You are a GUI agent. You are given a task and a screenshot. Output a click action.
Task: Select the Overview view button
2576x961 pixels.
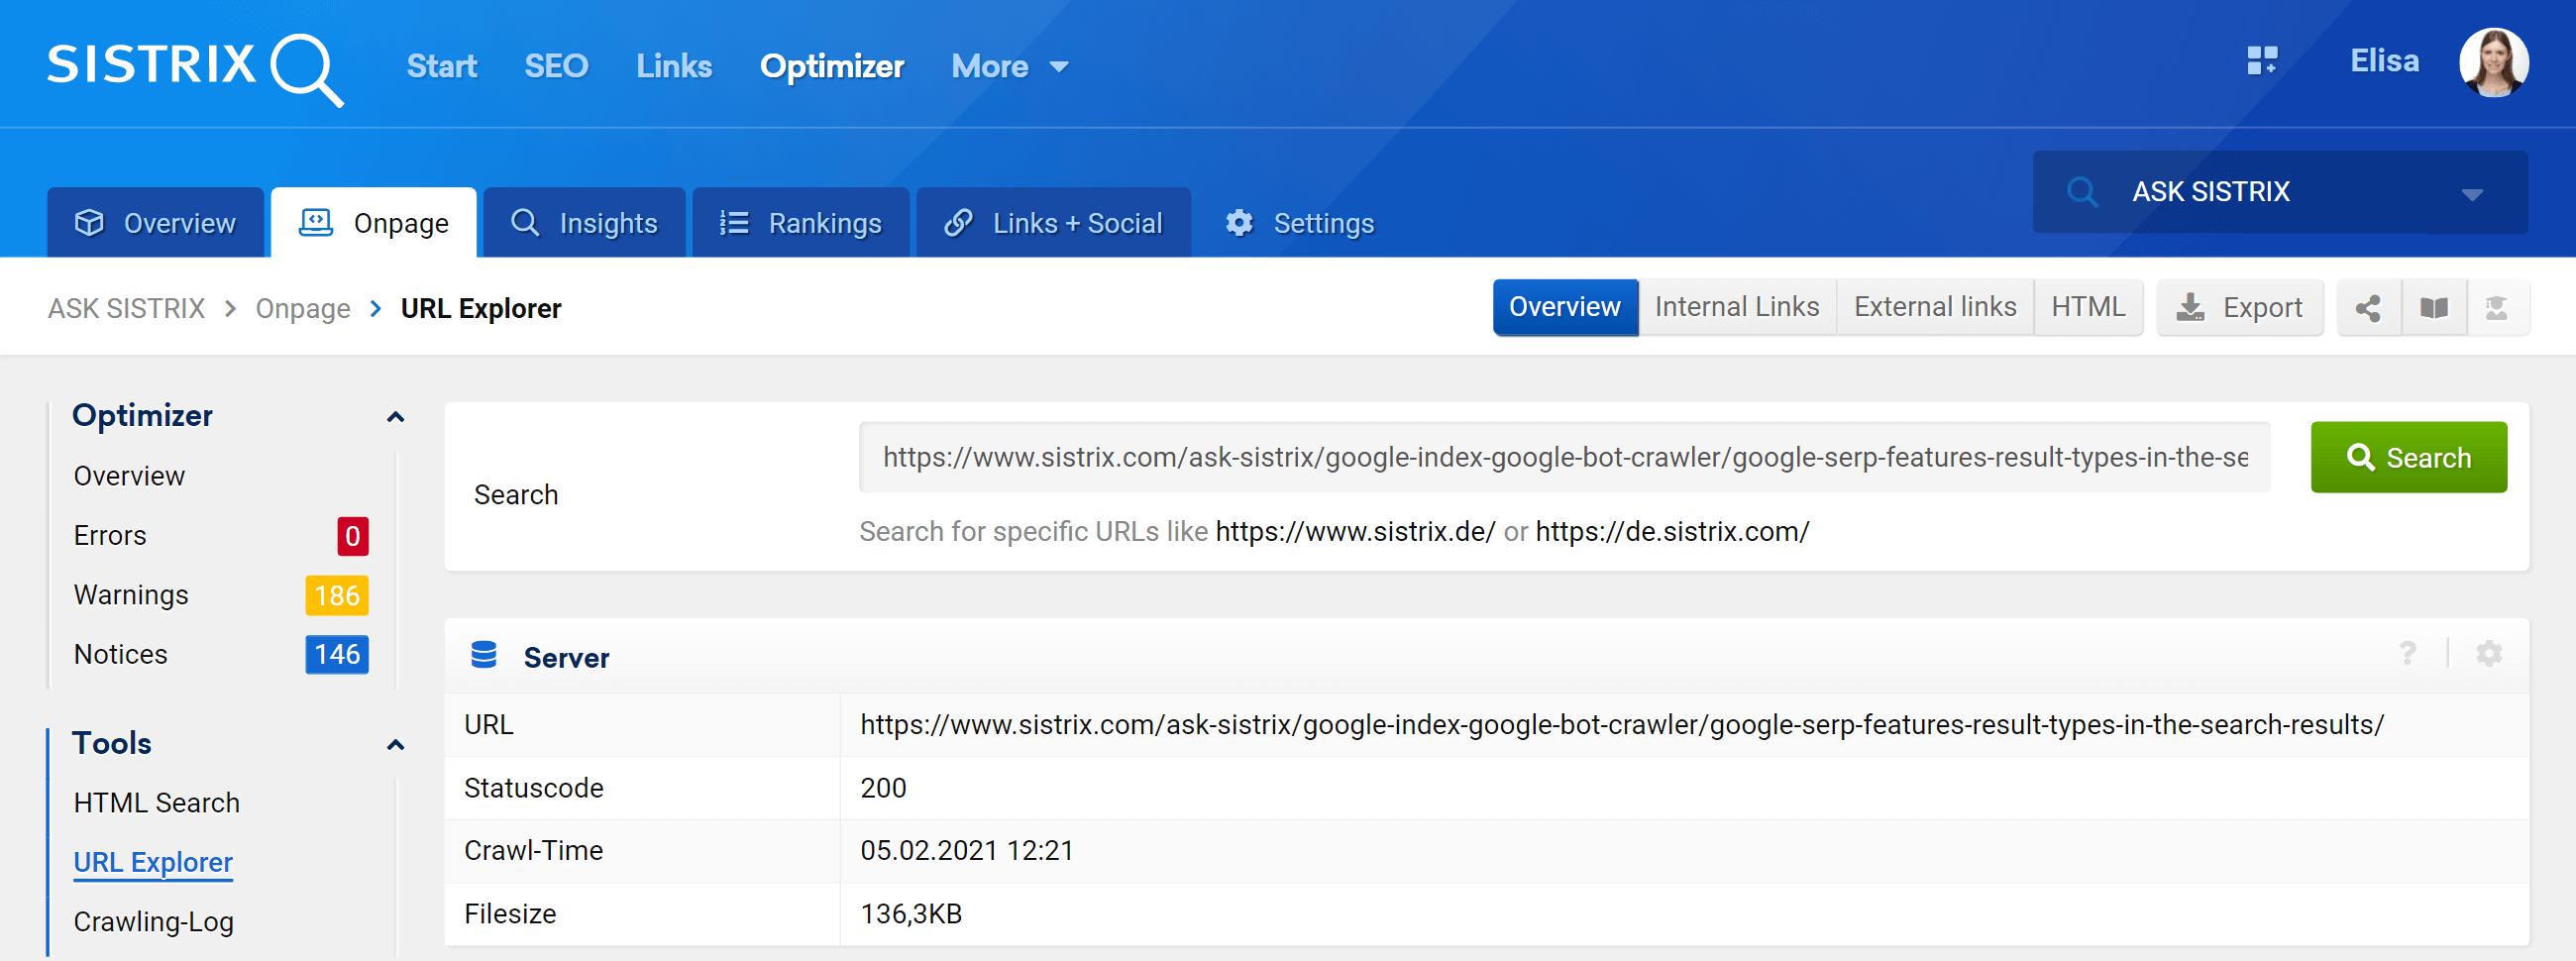coord(1564,308)
